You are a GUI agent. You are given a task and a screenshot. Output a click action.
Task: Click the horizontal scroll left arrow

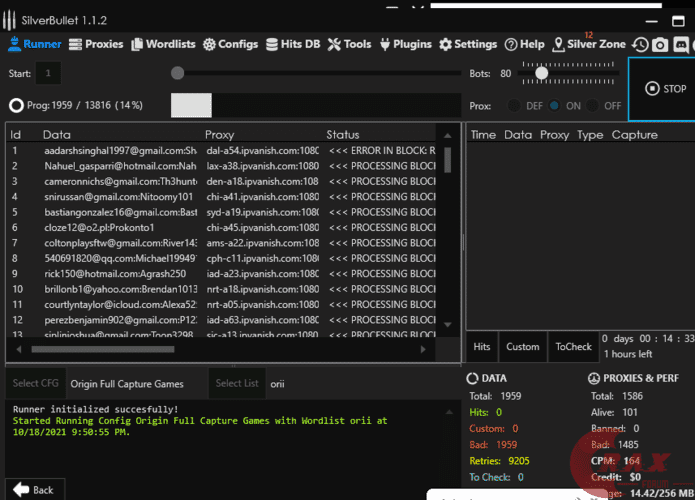[19, 349]
